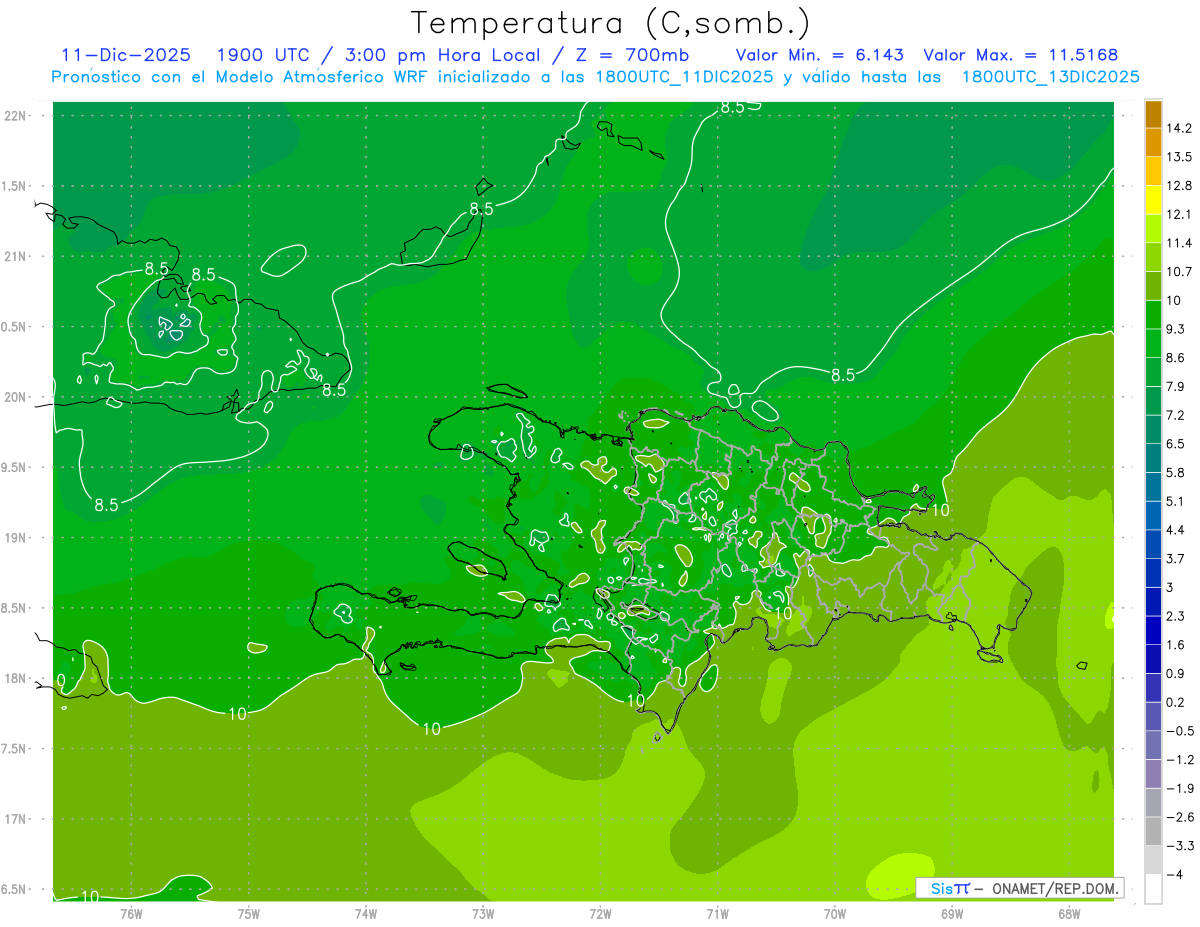Image resolution: width=1200 pixels, height=927 pixels.
Task: Click the 'Valor Min. = 6.143' text
Action: point(819,55)
